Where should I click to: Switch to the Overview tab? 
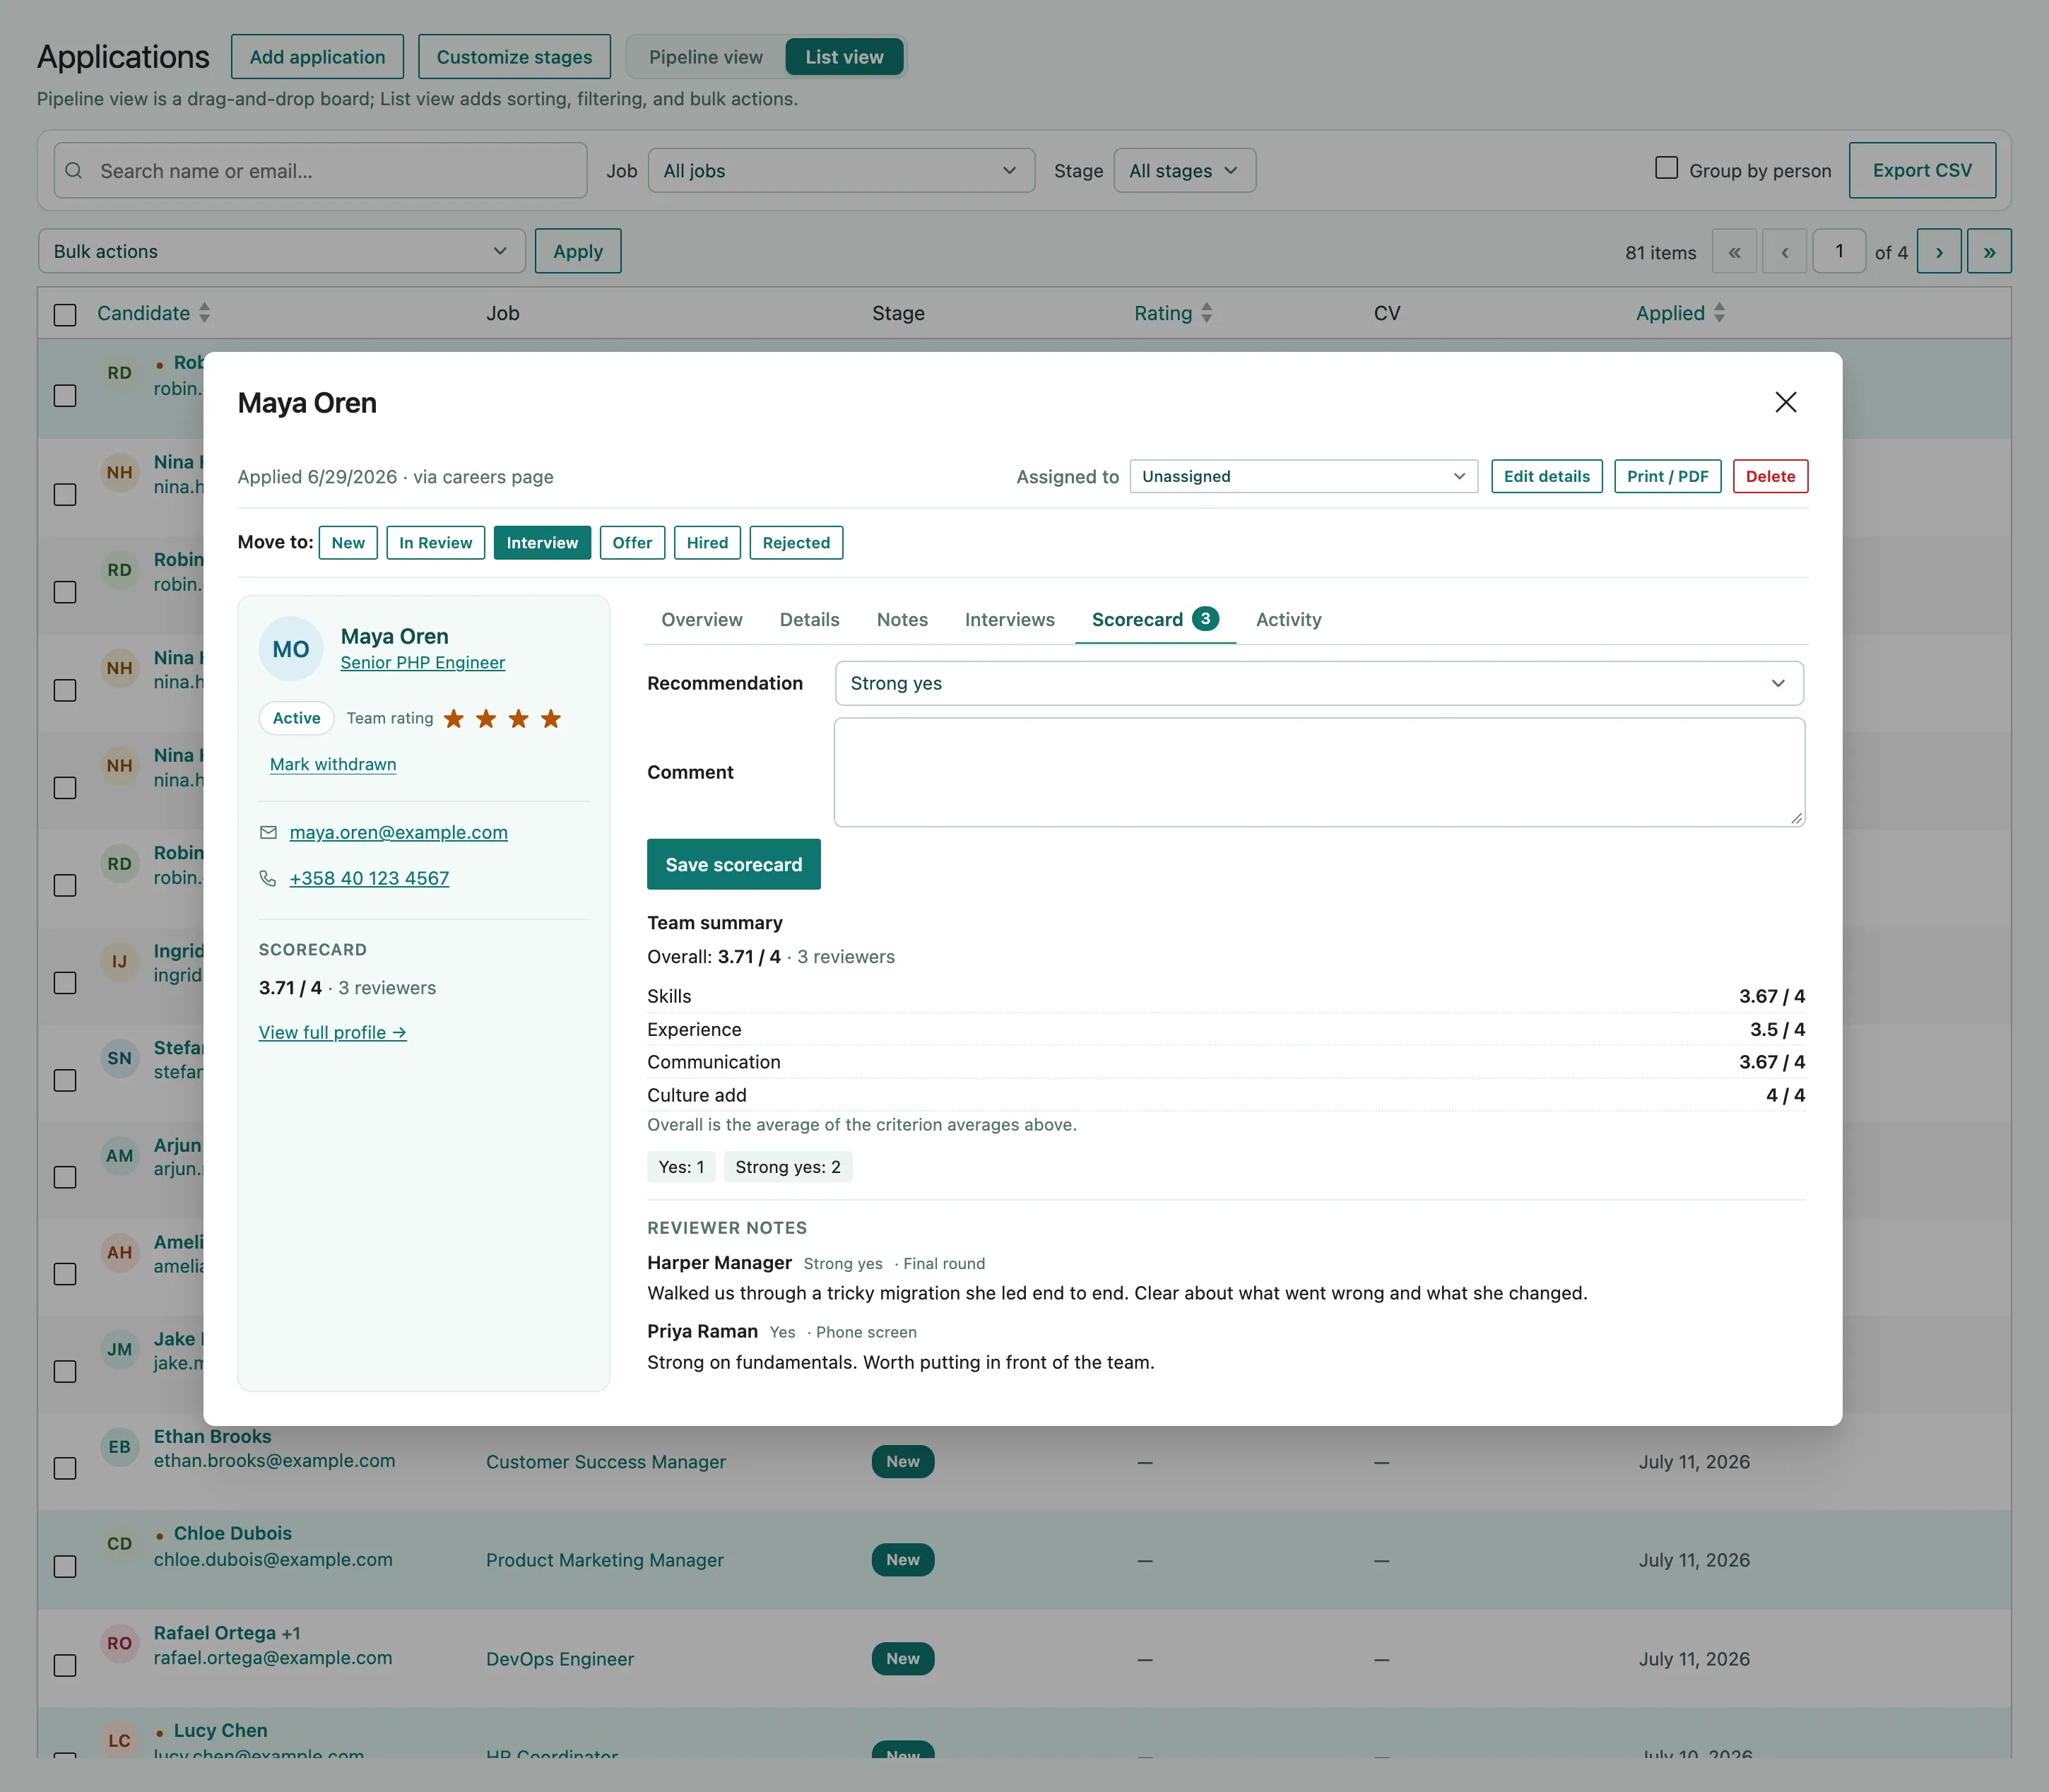(702, 619)
